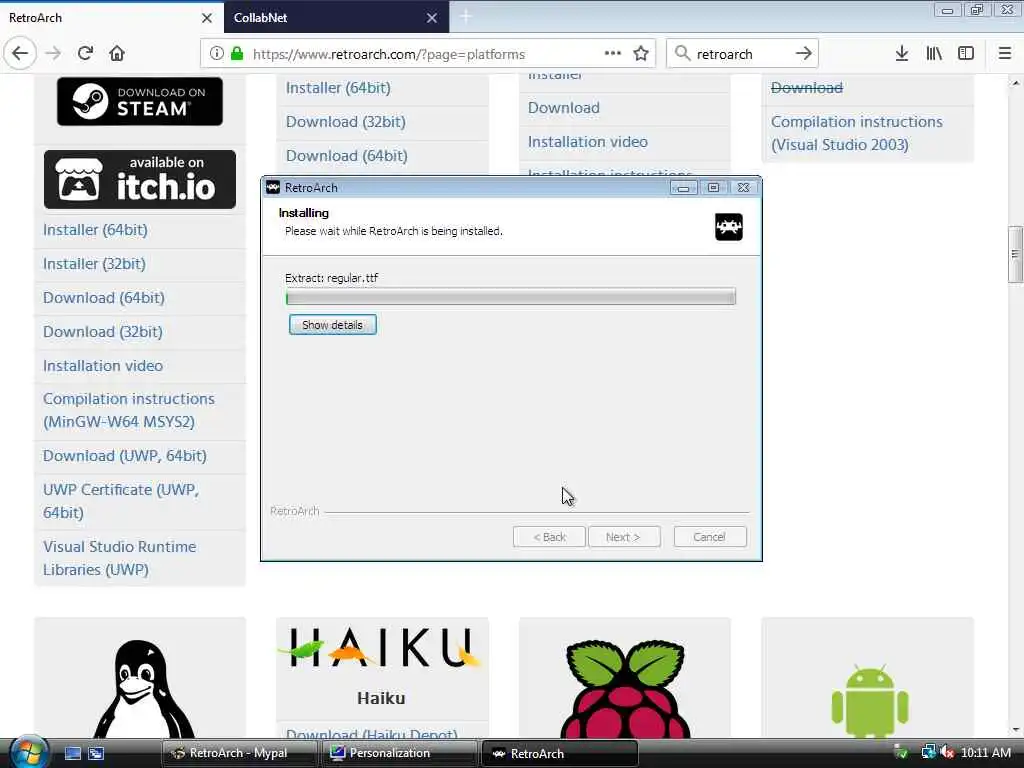This screenshot has width=1024, height=768.
Task: Click the volume muted tray icon
Action: pyautogui.click(x=947, y=753)
